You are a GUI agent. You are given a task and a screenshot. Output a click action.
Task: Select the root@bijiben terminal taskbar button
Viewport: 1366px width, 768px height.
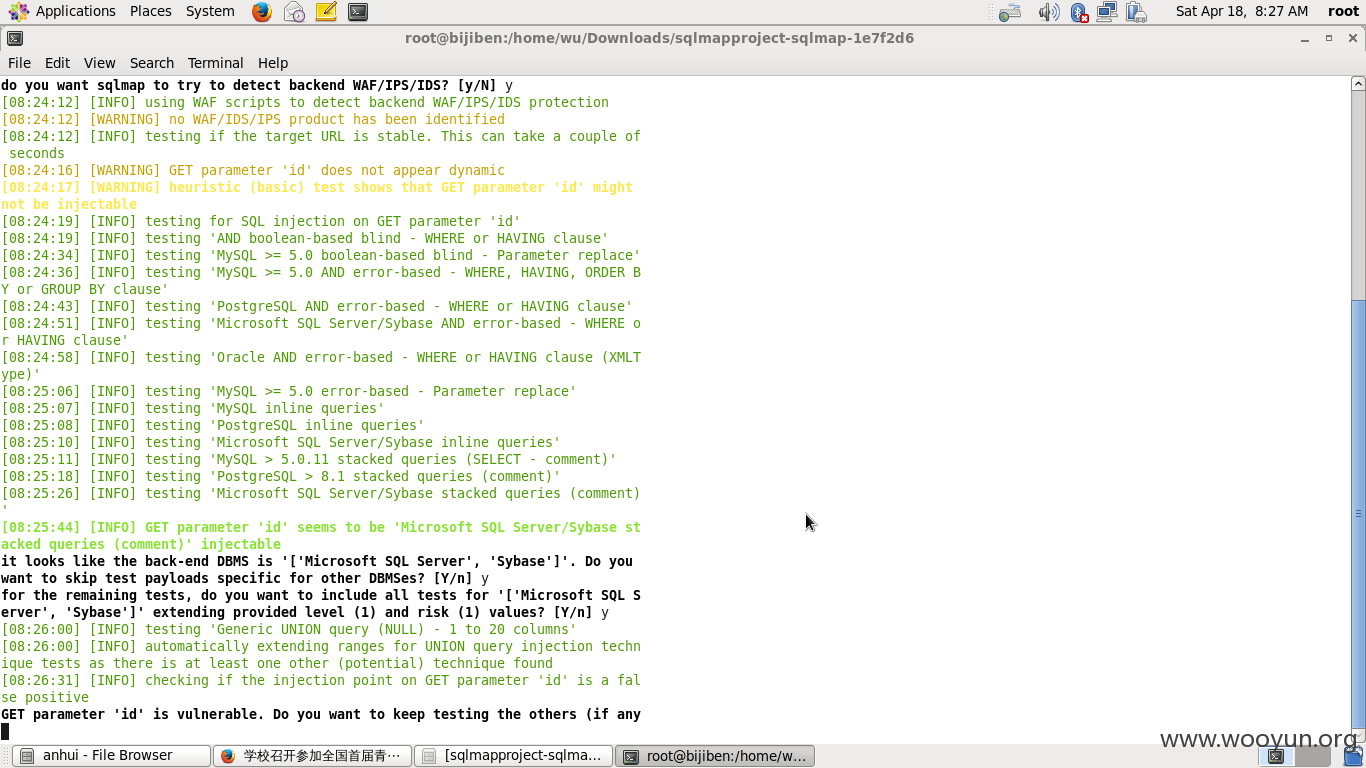coord(715,756)
